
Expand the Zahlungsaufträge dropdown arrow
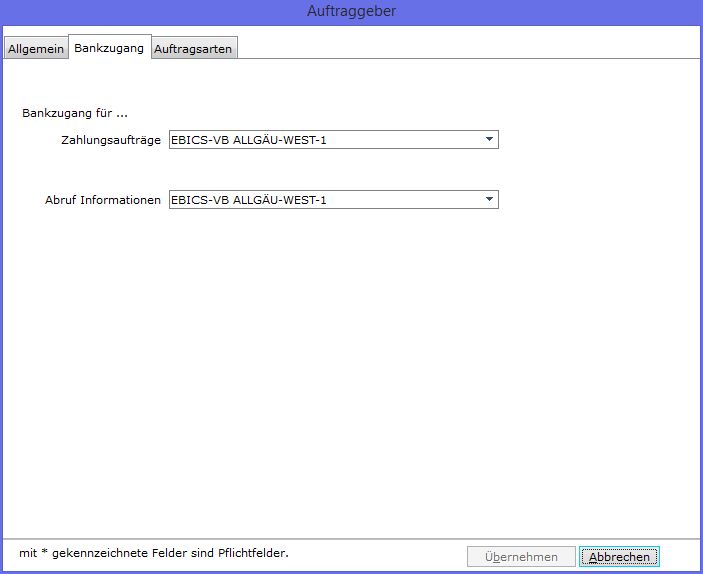point(489,139)
